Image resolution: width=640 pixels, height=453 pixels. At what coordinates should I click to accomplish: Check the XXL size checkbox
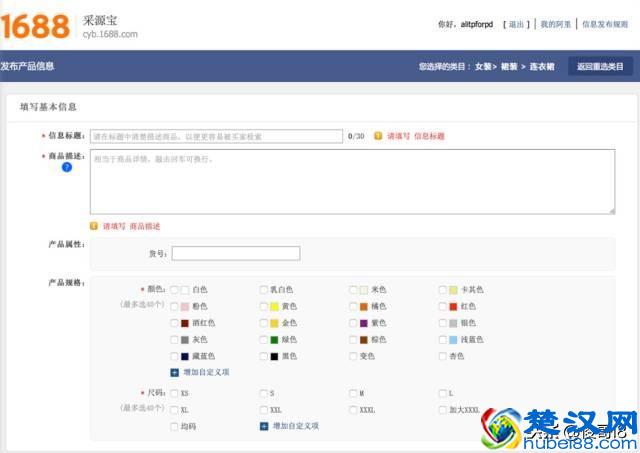coord(264,410)
